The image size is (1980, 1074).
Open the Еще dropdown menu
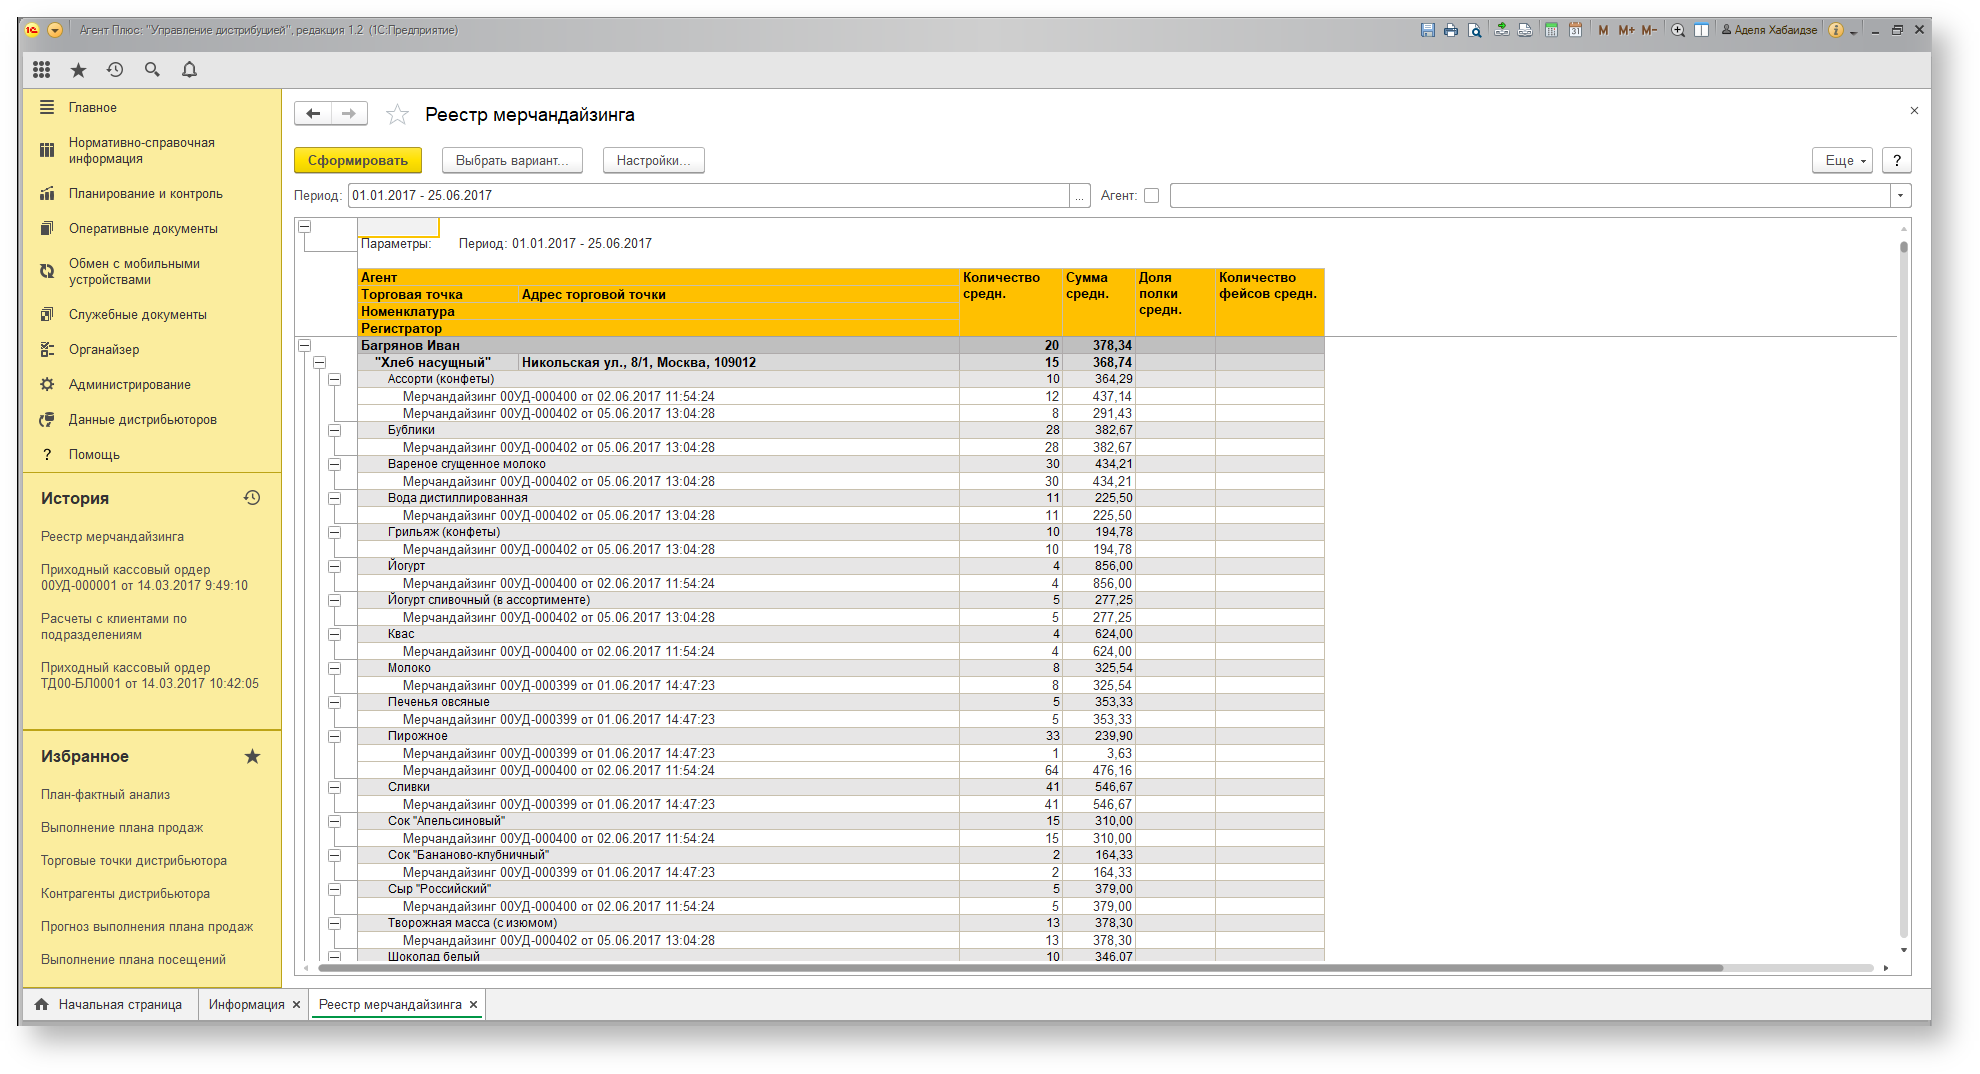click(x=1842, y=160)
